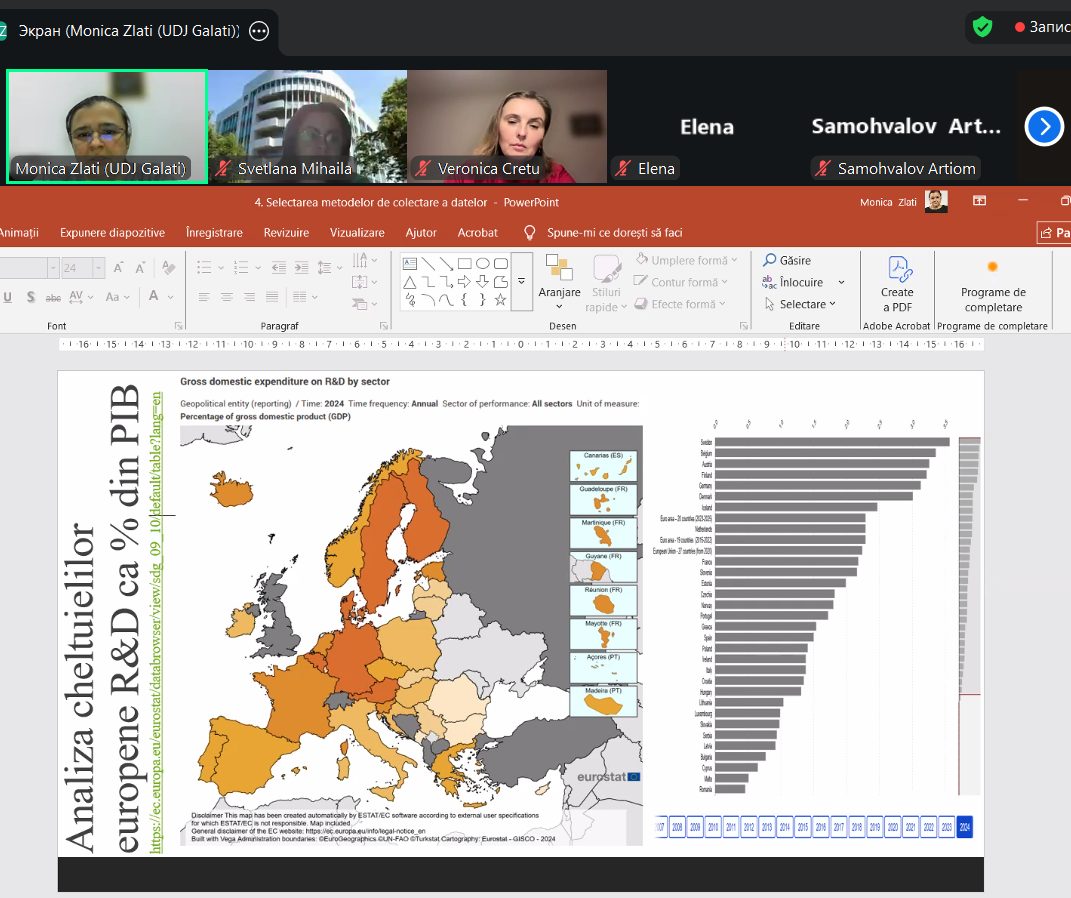Increase the font size with the larger A
Screen dimensions: 1071x898
pos(118,268)
